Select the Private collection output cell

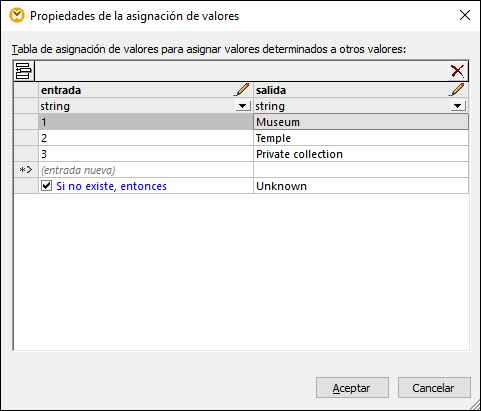coord(361,154)
